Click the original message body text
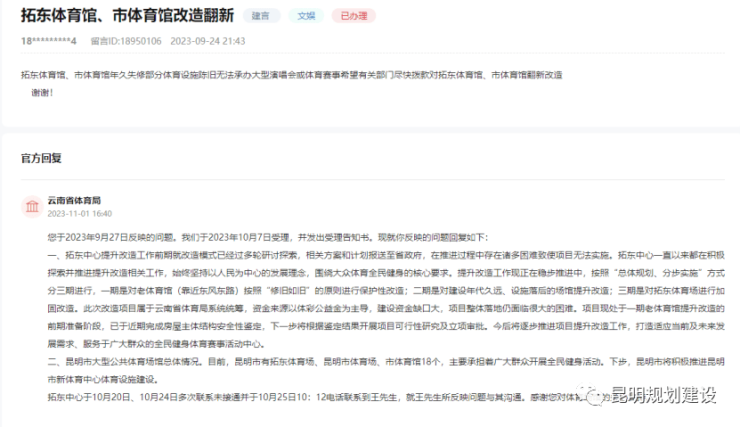The height and width of the screenshot is (427, 740). (290, 76)
